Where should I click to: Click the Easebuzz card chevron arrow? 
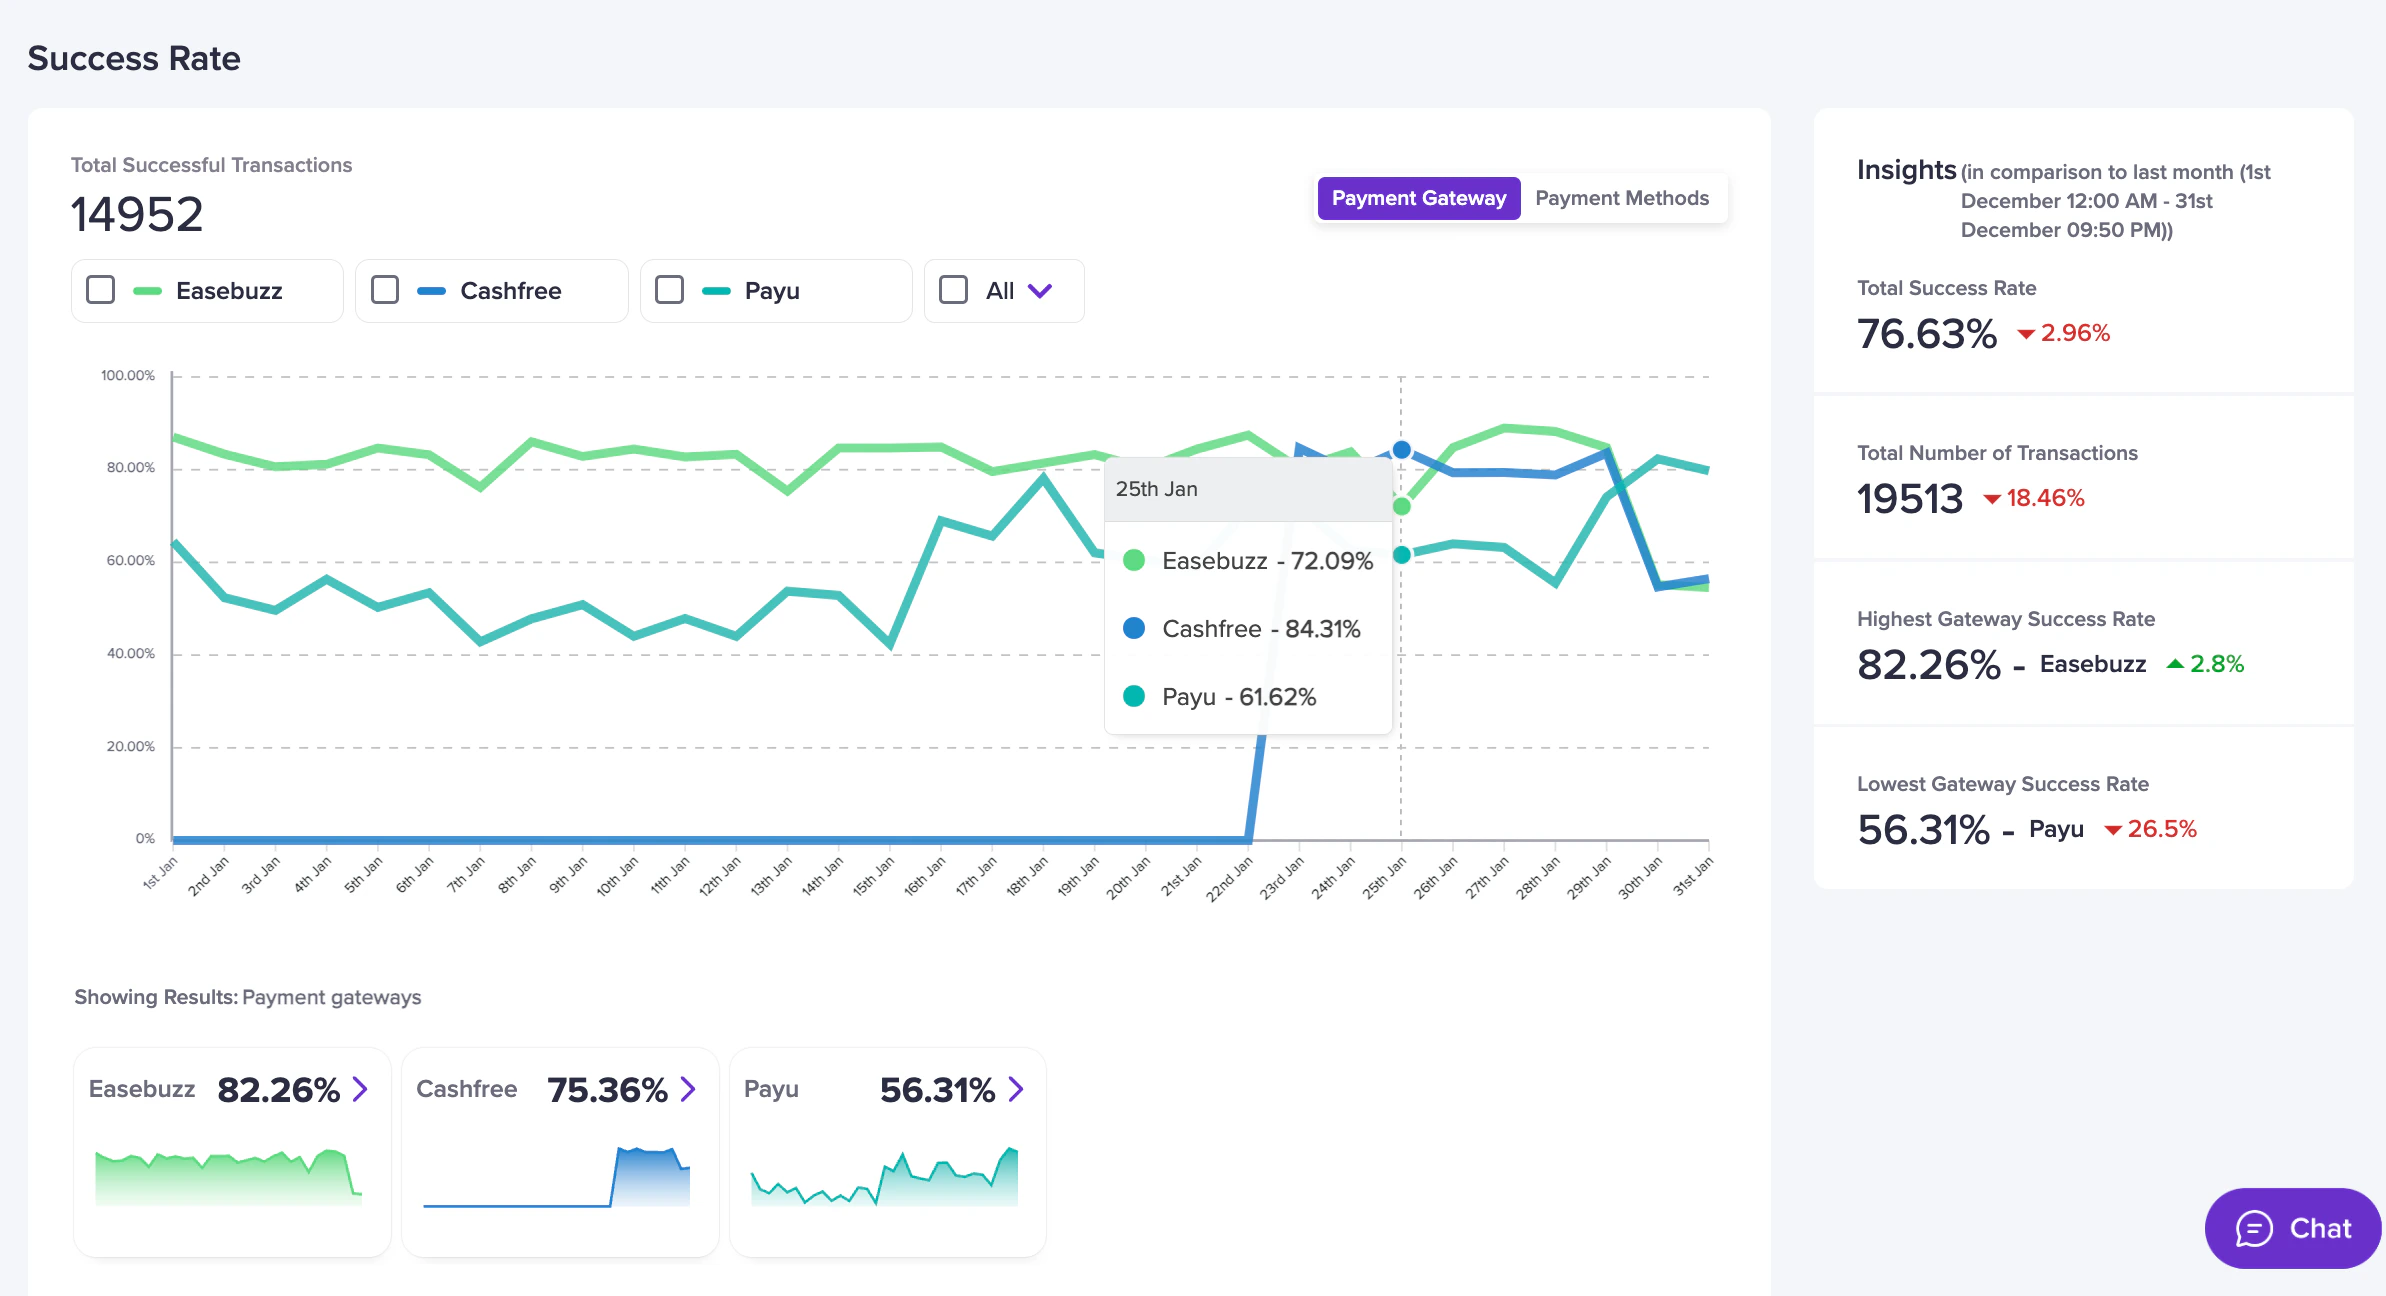[x=361, y=1089]
